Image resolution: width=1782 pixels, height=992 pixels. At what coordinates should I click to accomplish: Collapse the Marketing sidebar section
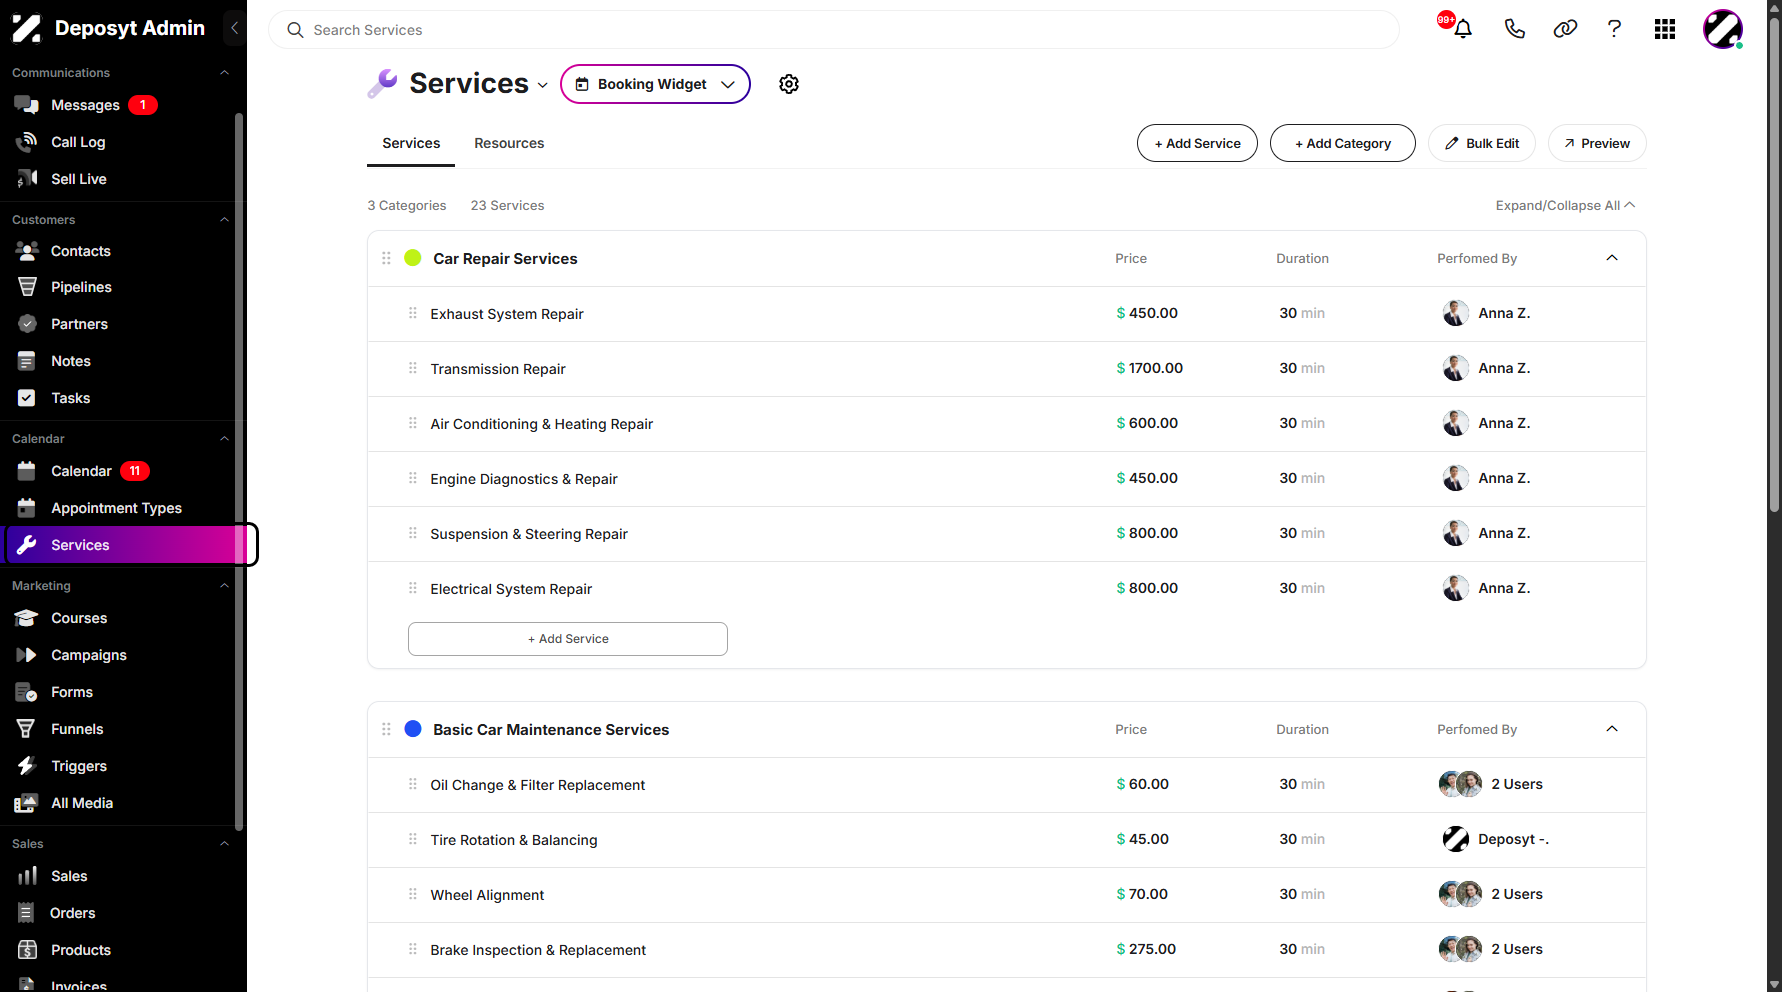[x=224, y=586]
